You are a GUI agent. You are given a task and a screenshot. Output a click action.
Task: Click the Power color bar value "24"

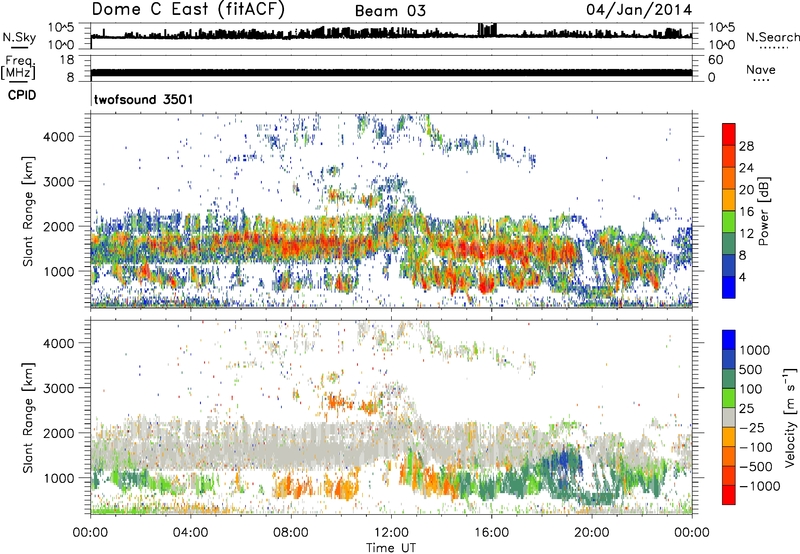[746, 168]
